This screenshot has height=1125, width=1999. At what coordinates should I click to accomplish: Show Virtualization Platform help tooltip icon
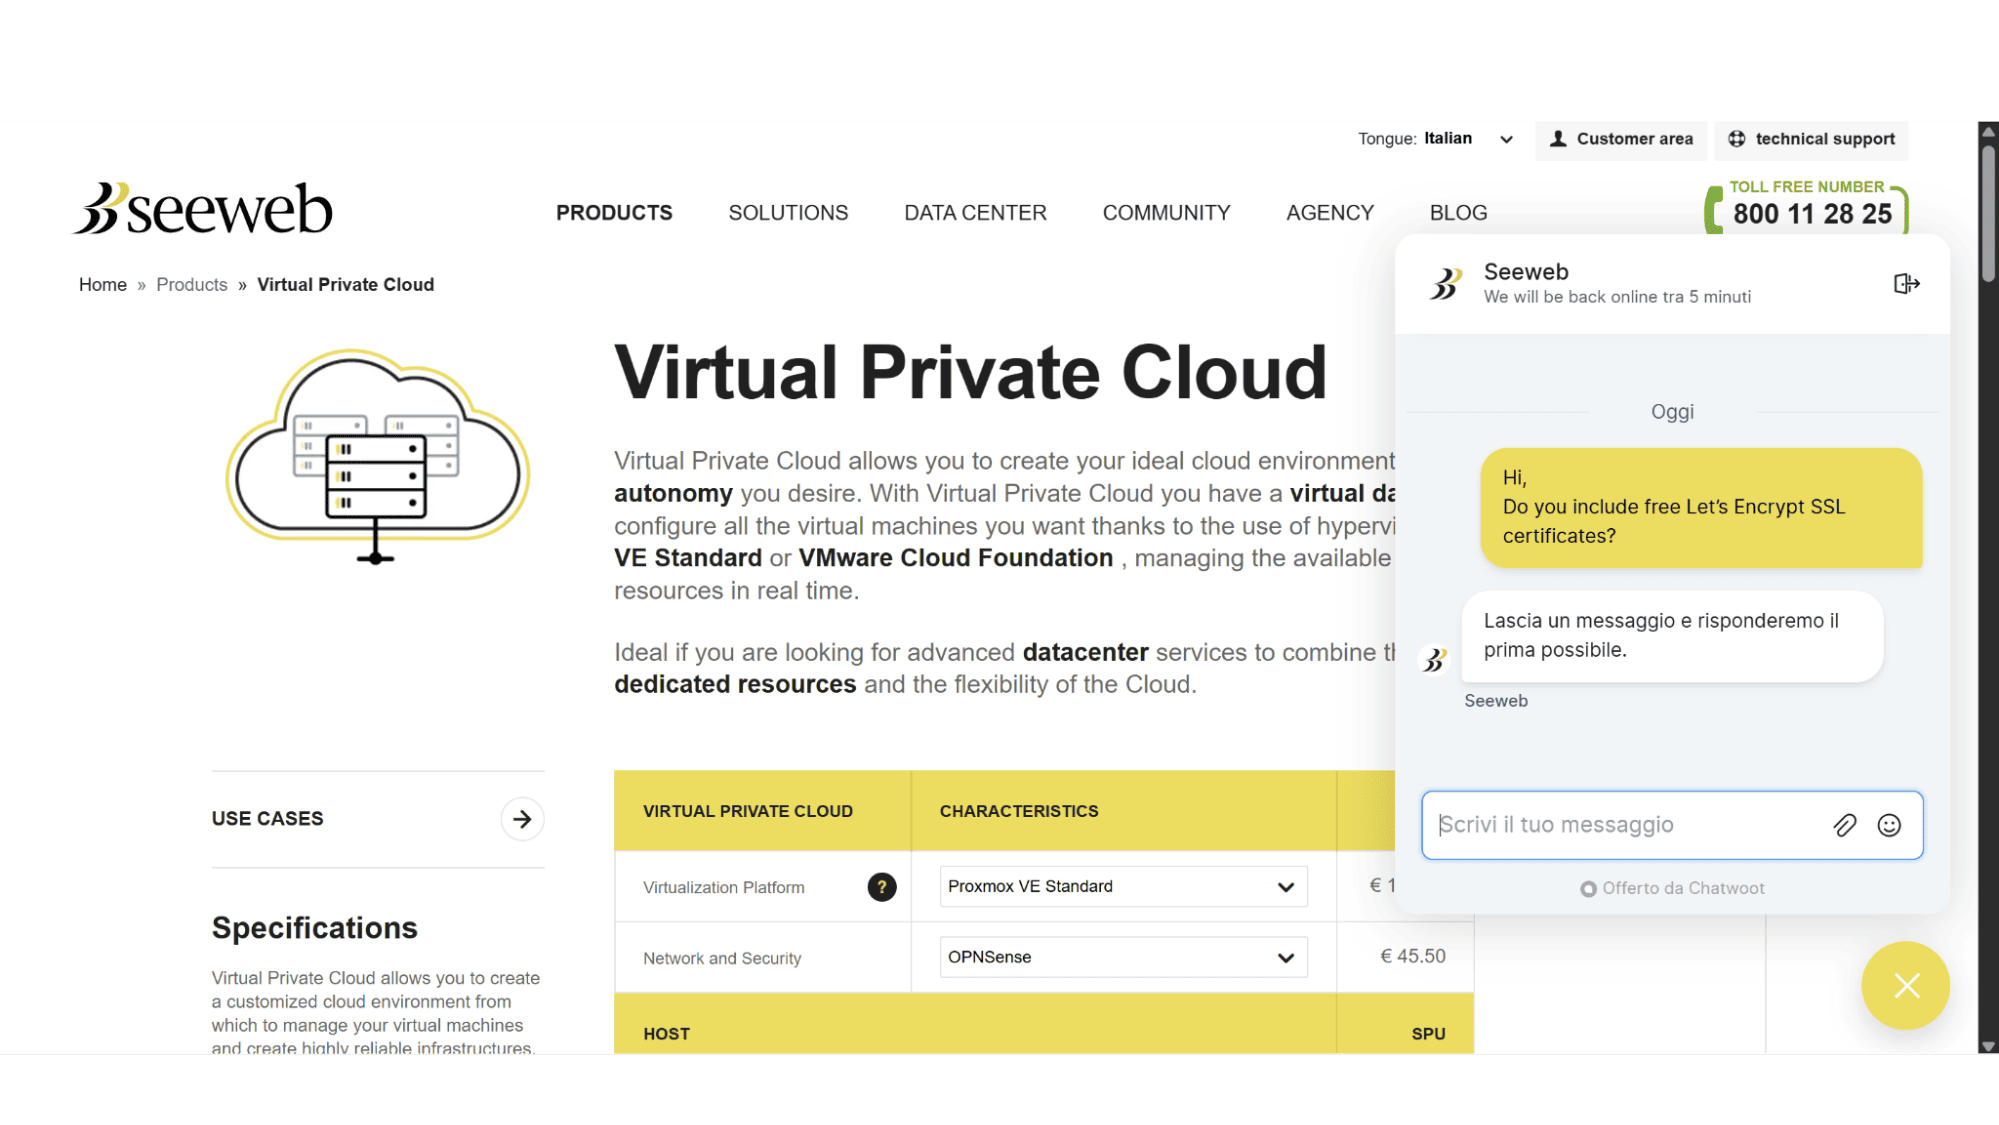[x=881, y=887]
